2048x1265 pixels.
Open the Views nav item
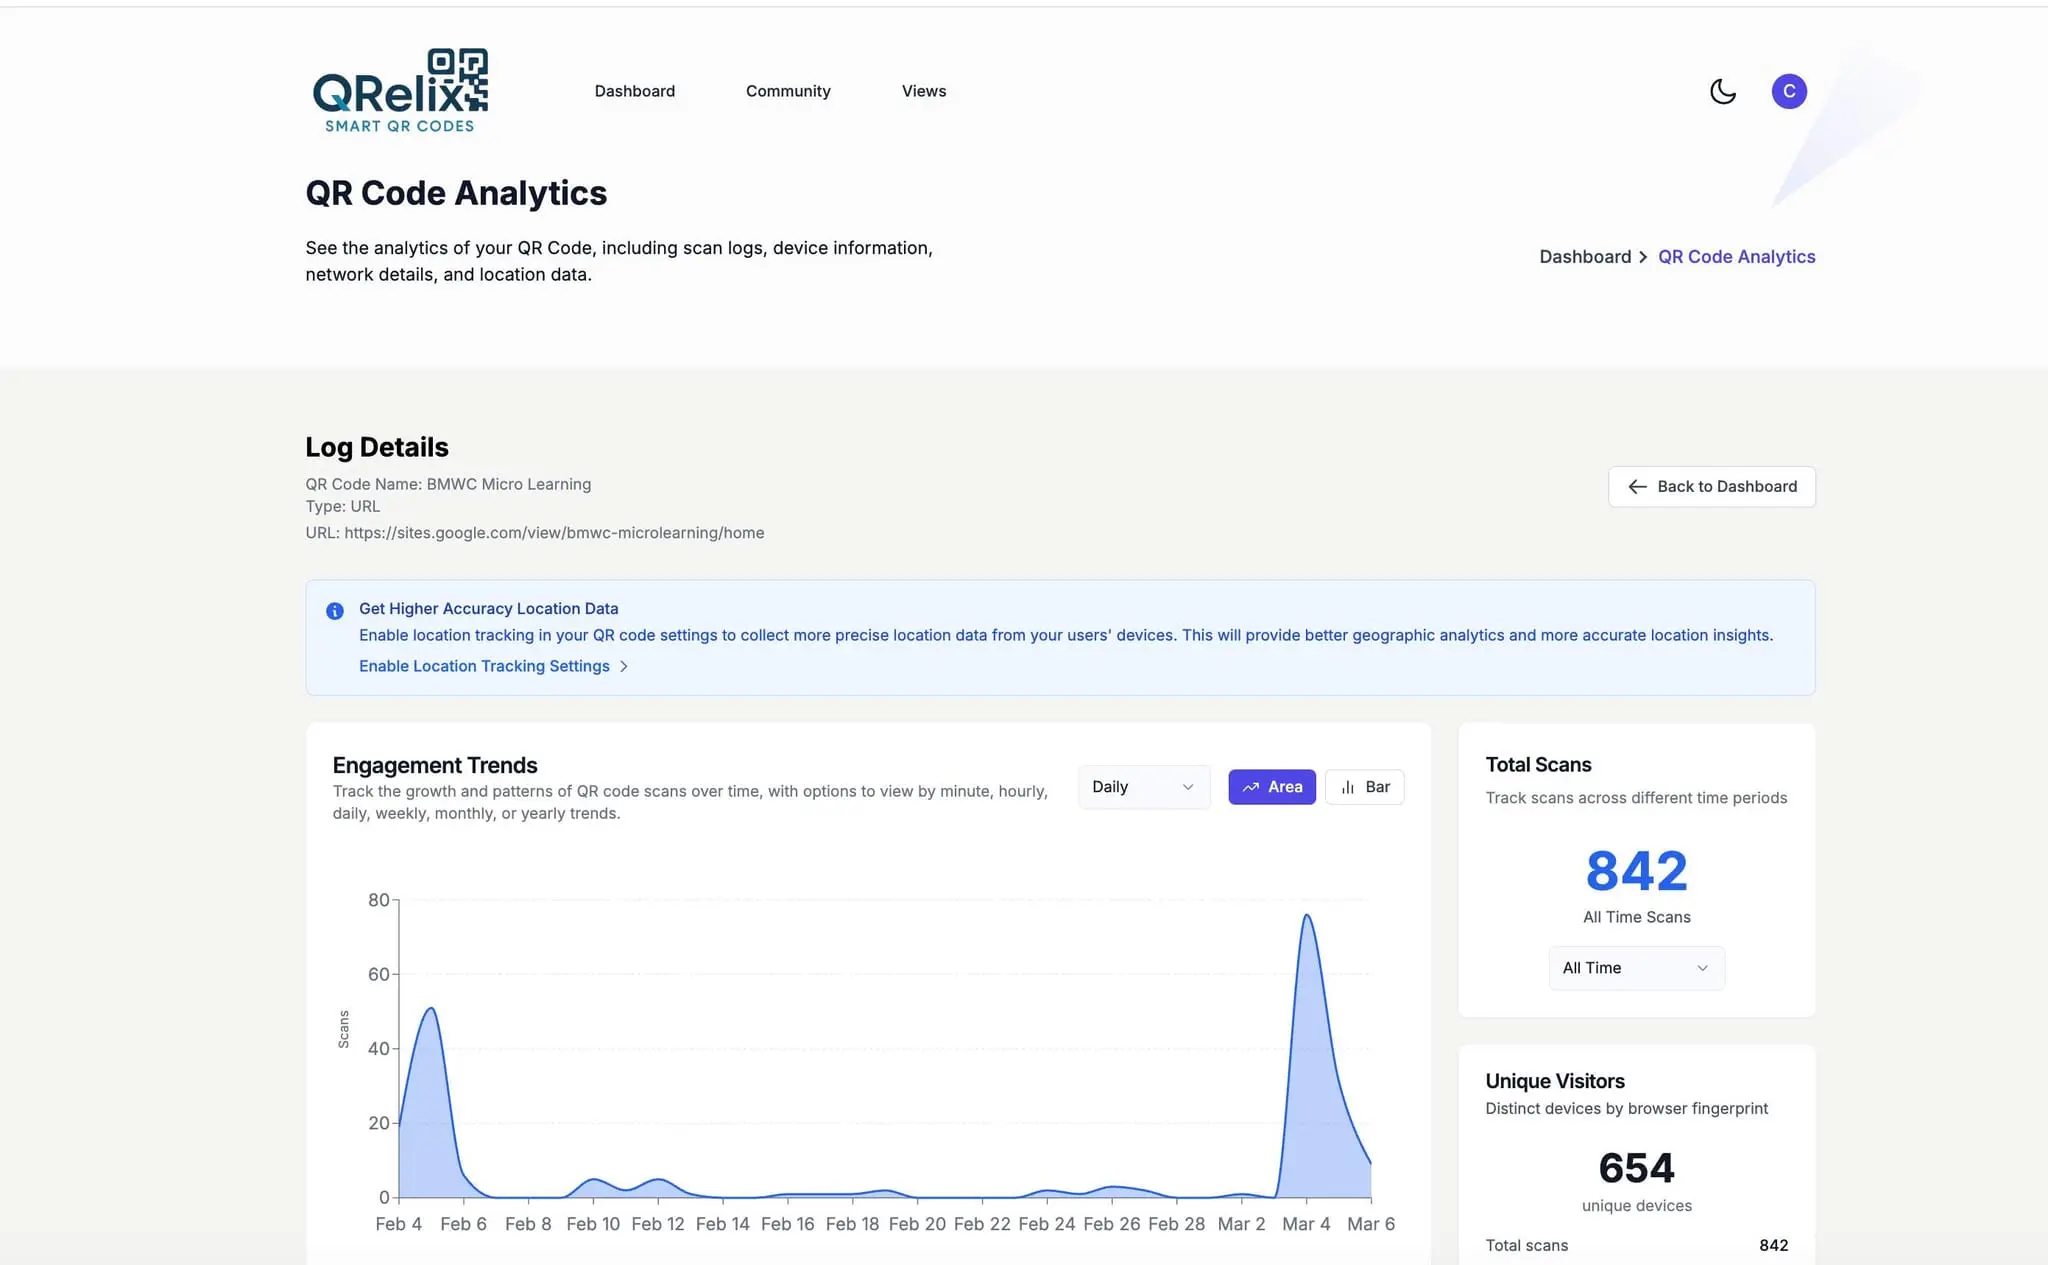(x=923, y=91)
